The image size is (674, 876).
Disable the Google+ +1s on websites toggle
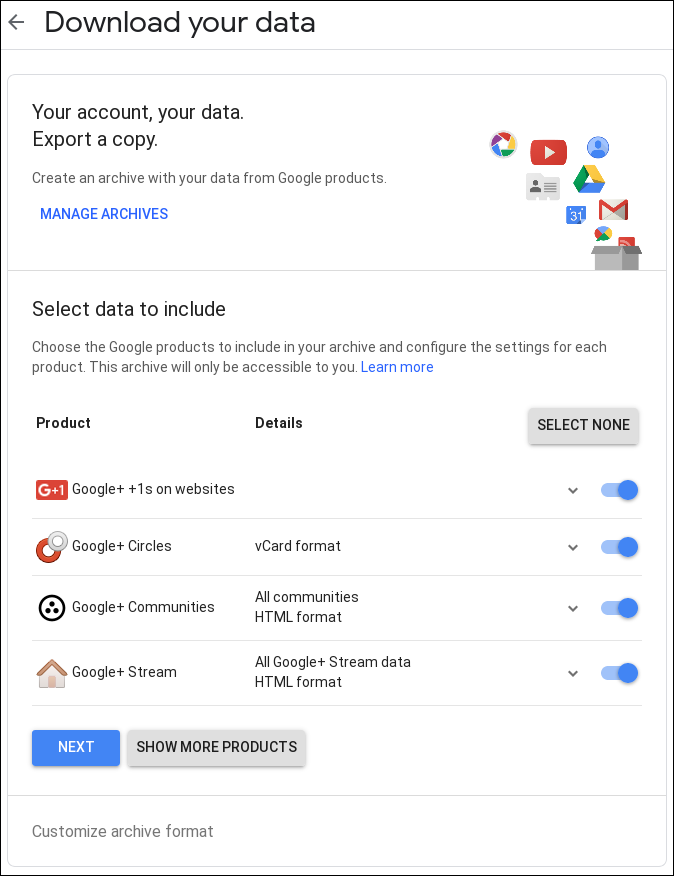pyautogui.click(x=619, y=490)
